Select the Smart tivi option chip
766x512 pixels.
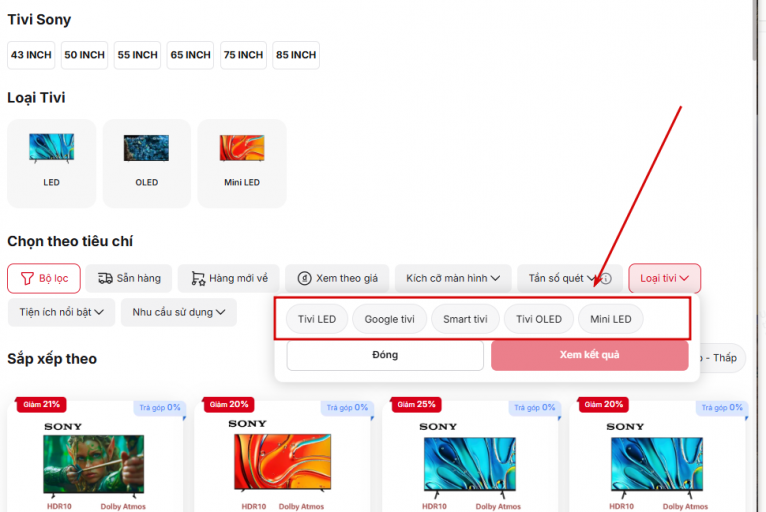pos(465,319)
